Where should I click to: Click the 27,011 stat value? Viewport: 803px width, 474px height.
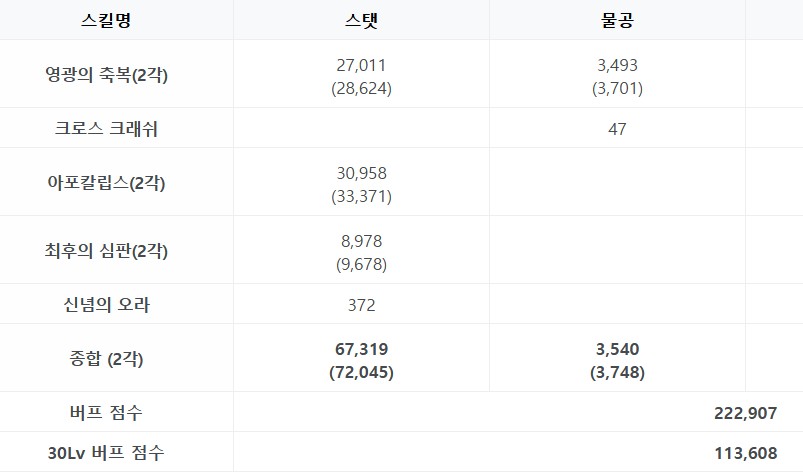click(361, 66)
